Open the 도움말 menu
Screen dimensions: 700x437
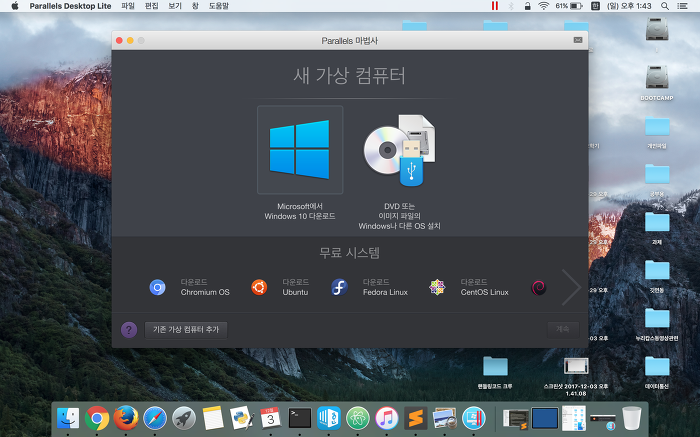pos(219,6)
